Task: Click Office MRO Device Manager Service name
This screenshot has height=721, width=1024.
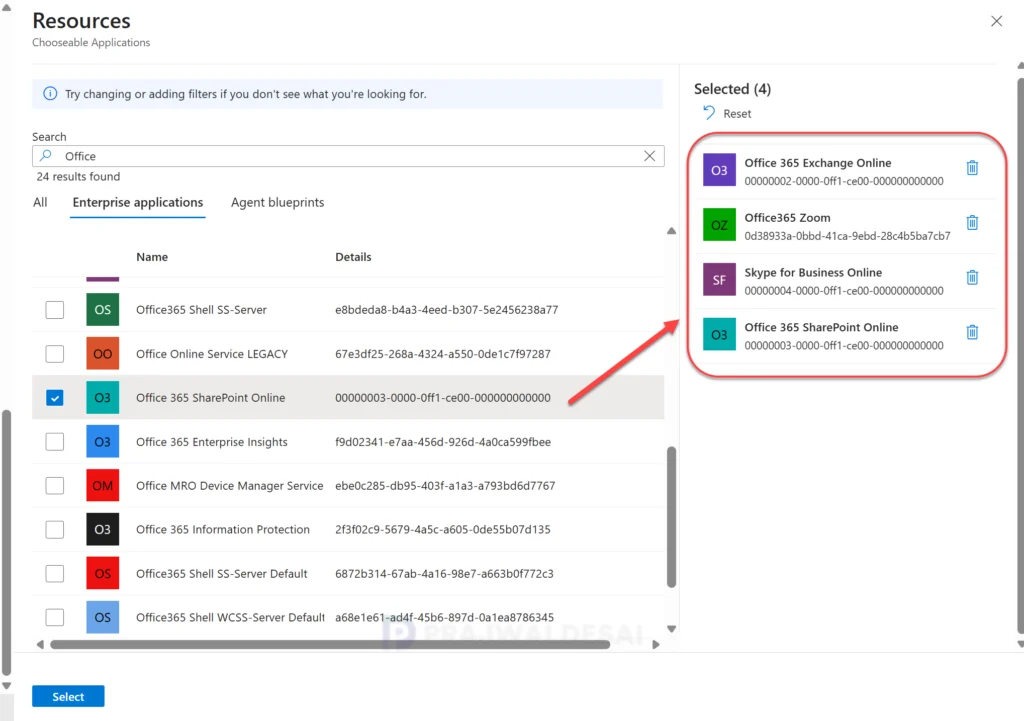Action: (x=229, y=486)
